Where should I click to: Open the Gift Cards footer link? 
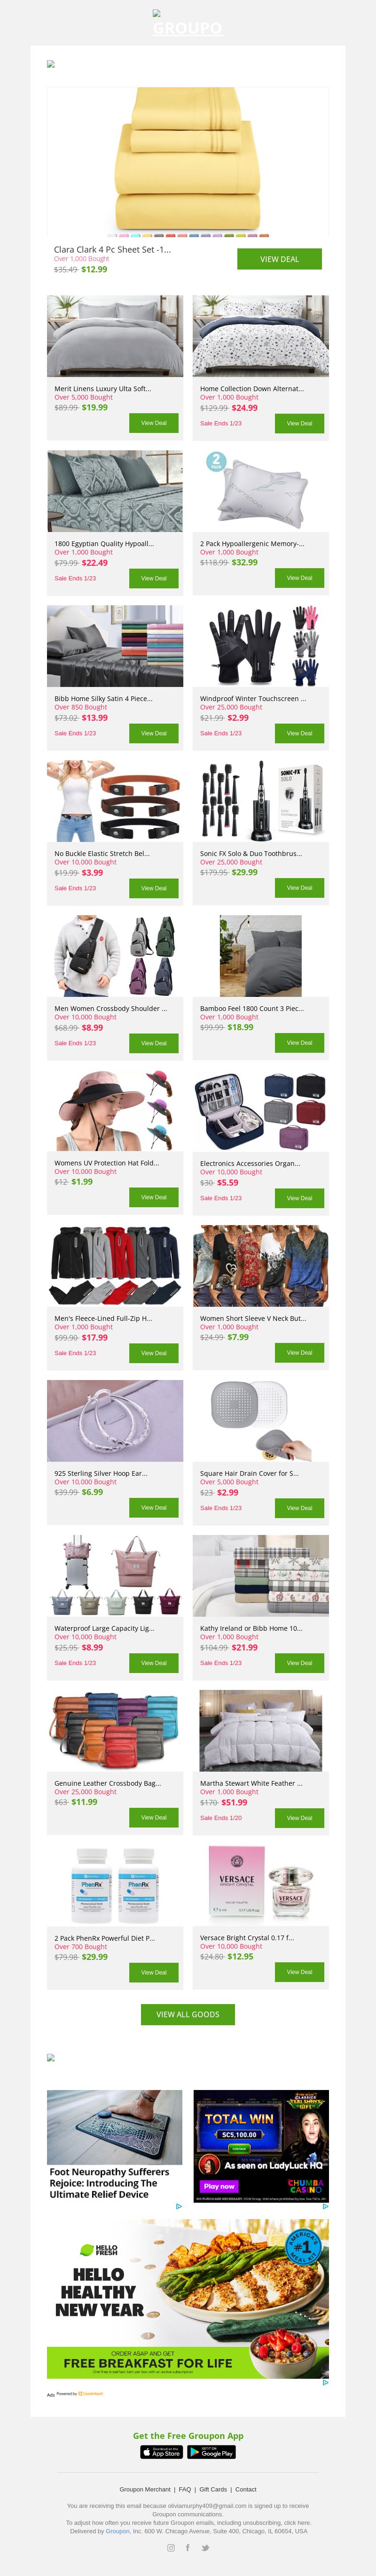coord(213,2489)
